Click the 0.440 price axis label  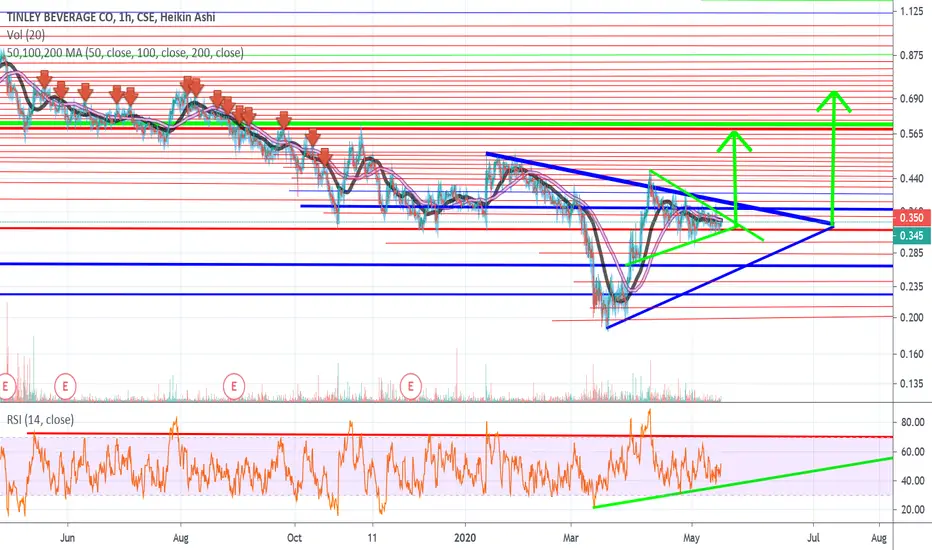click(x=911, y=178)
